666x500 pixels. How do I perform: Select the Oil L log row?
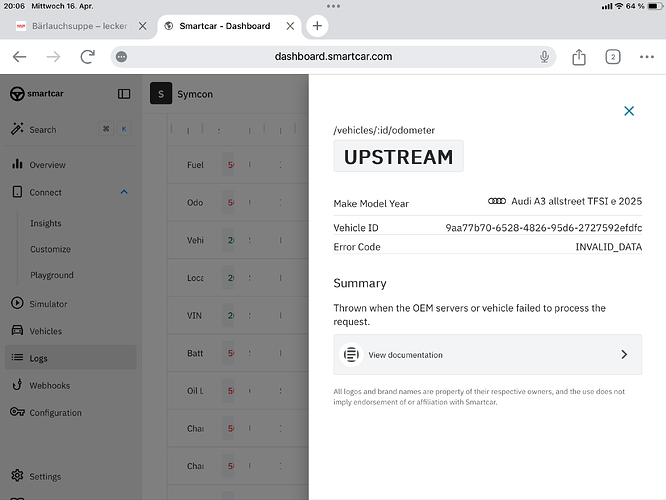point(238,391)
